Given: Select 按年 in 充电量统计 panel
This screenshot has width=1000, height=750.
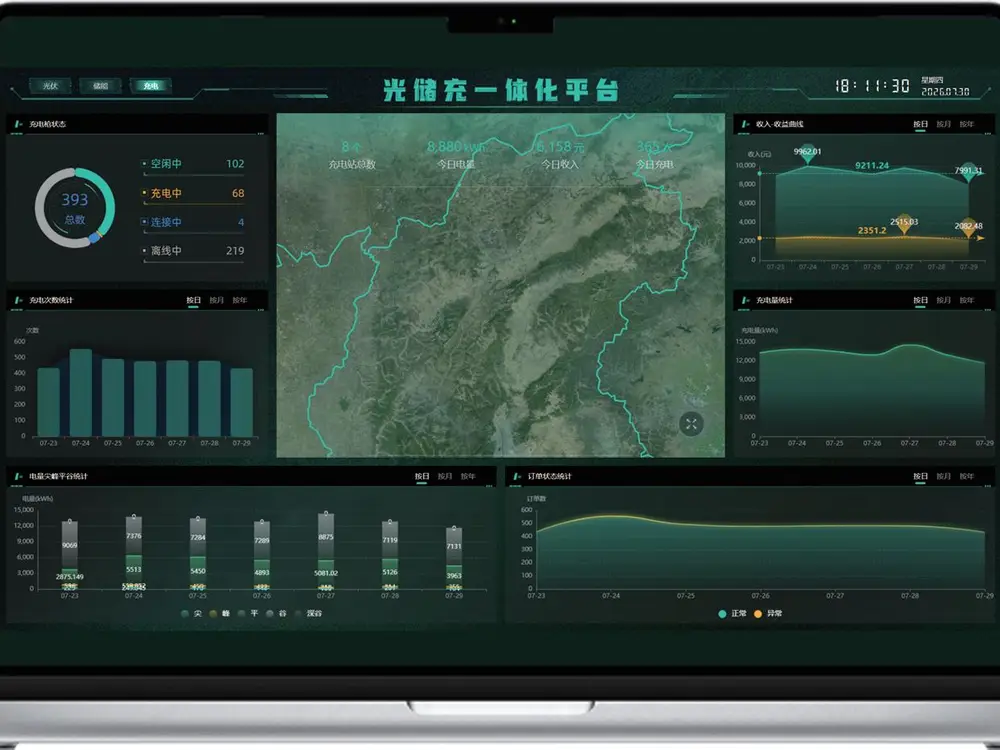Looking at the screenshot, I should [967, 300].
